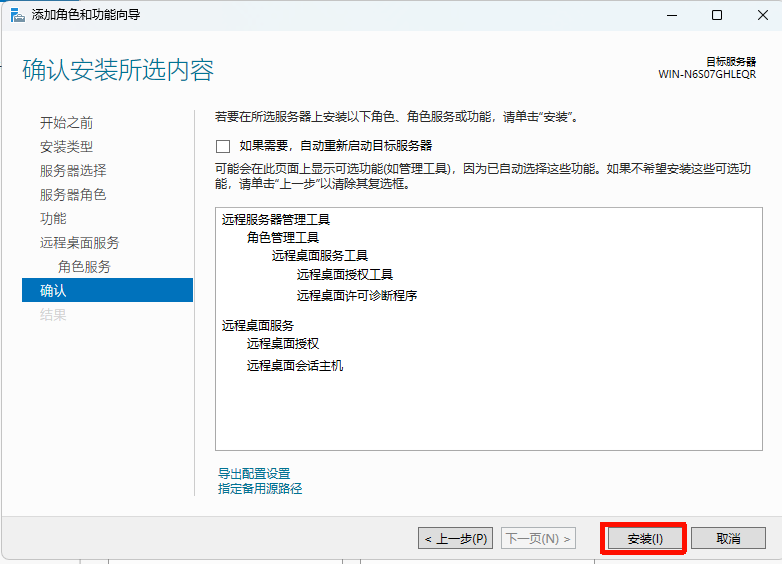The height and width of the screenshot is (564, 782).
Task: Select 开始之前 step in sidebar
Action: (x=66, y=123)
